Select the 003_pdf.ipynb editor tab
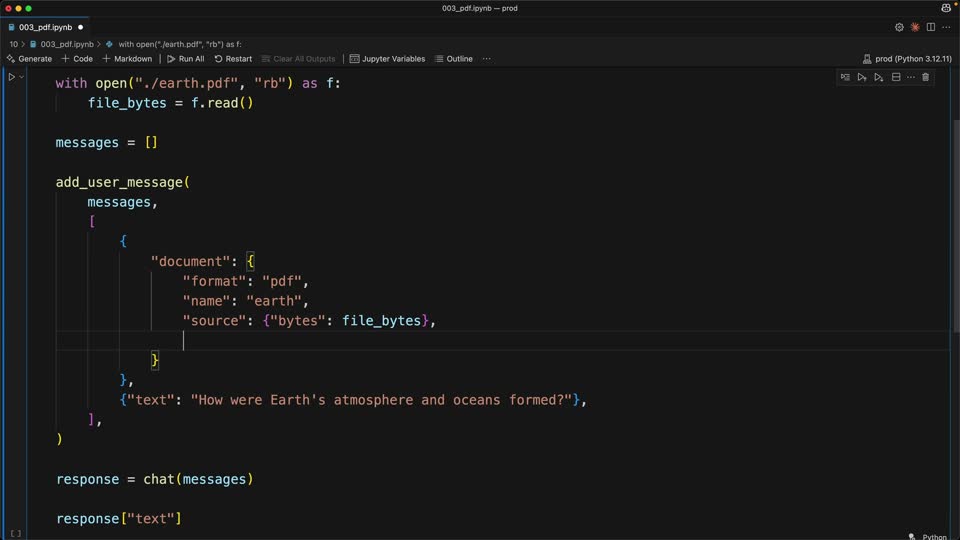This screenshot has height=540, width=960. point(45,27)
